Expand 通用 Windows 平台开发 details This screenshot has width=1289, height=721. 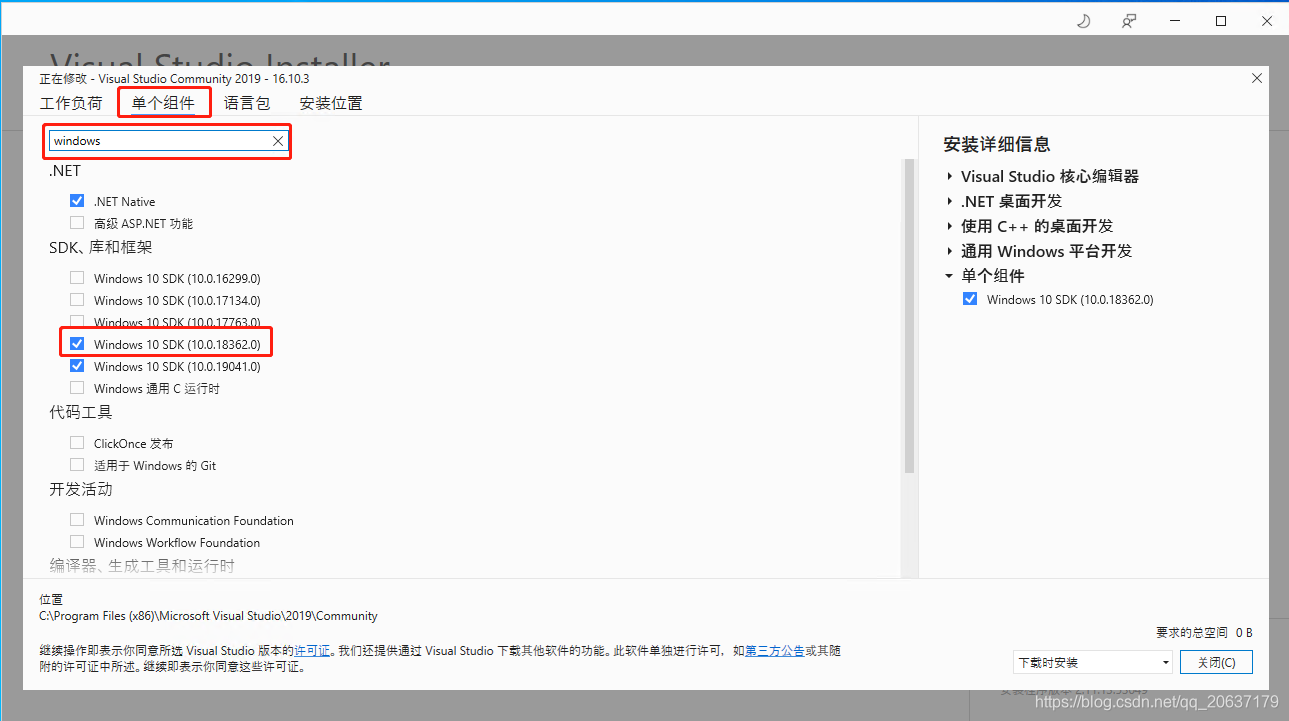[949, 251]
